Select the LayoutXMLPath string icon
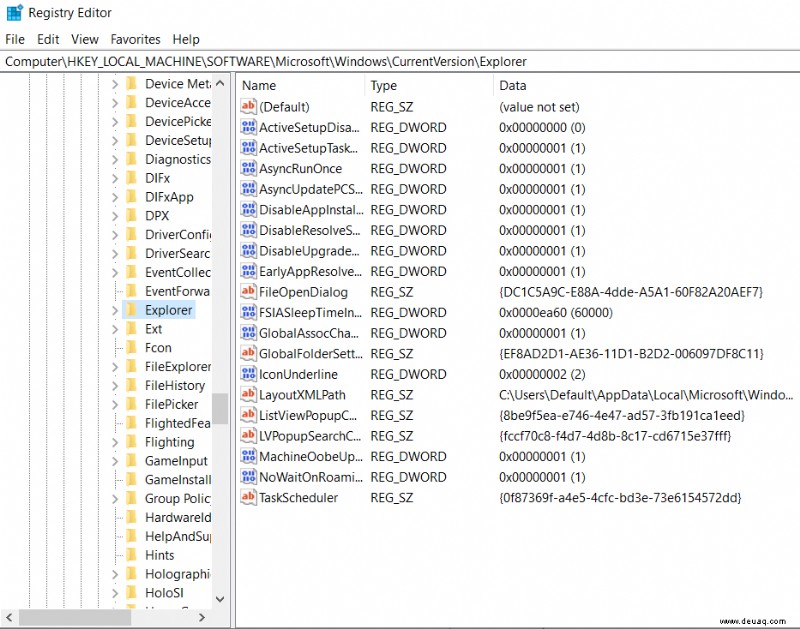Image resolution: width=800 pixels, height=629 pixels. pyautogui.click(x=248, y=394)
